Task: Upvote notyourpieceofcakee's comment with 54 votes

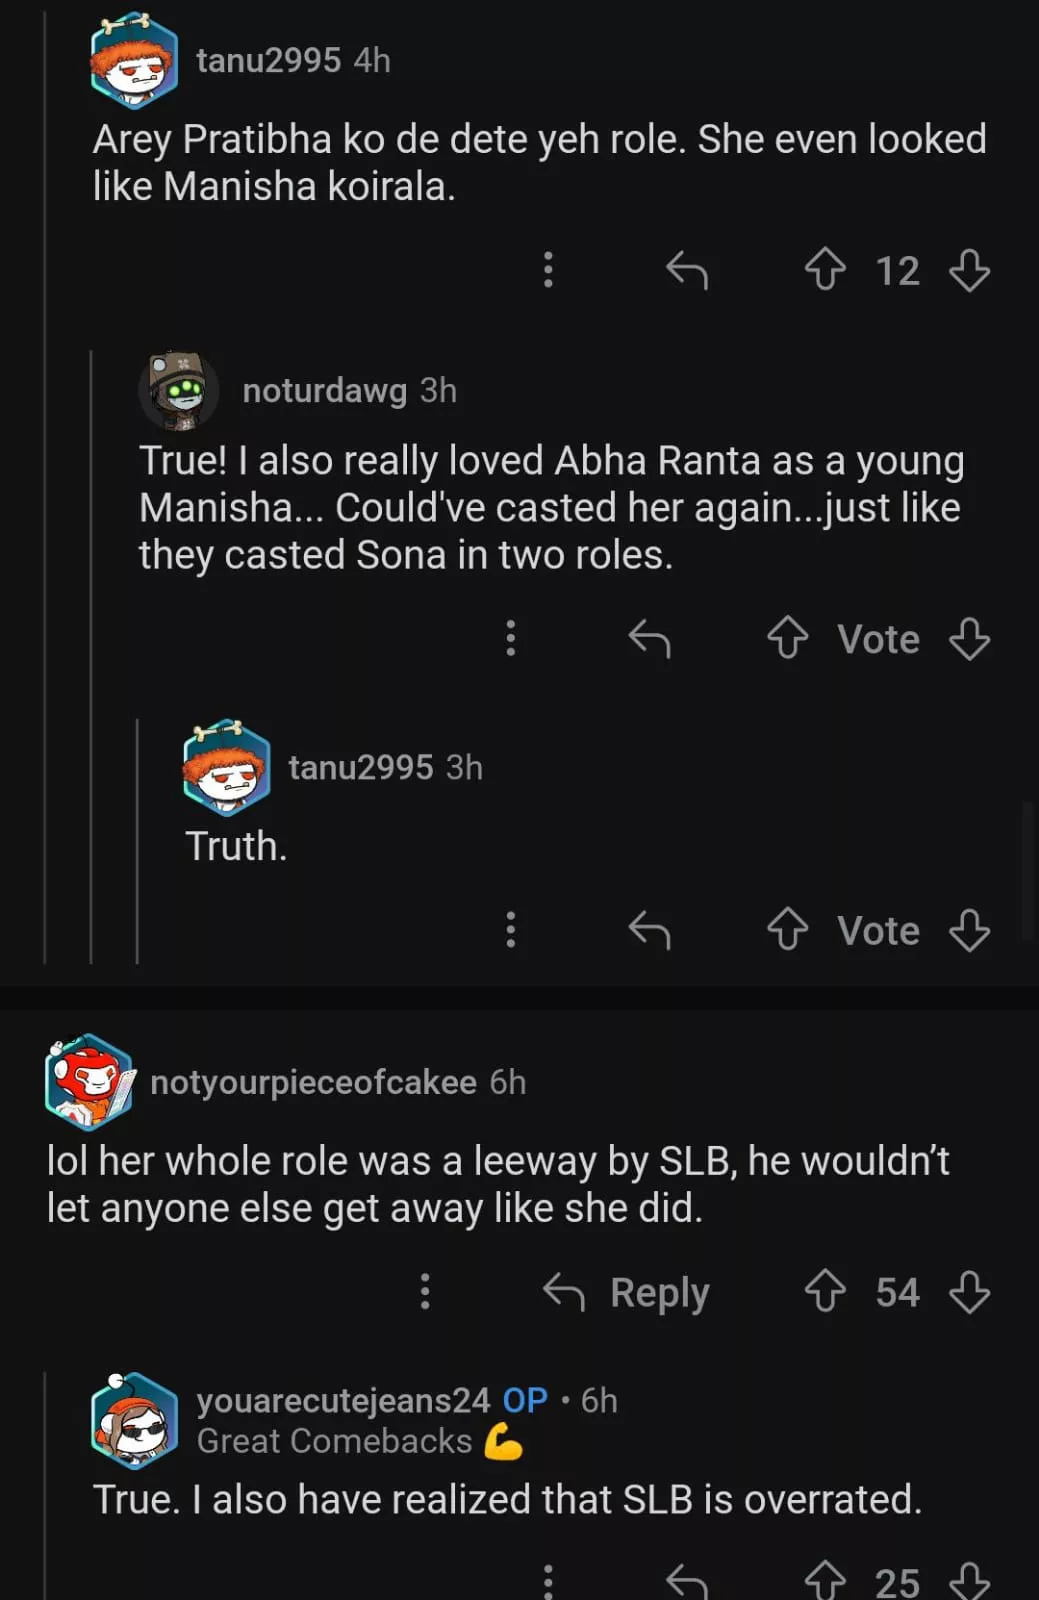Action: pos(825,1291)
